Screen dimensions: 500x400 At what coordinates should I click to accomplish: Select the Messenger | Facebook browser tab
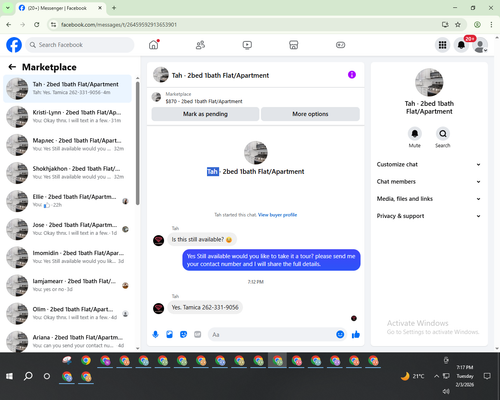(61, 8)
